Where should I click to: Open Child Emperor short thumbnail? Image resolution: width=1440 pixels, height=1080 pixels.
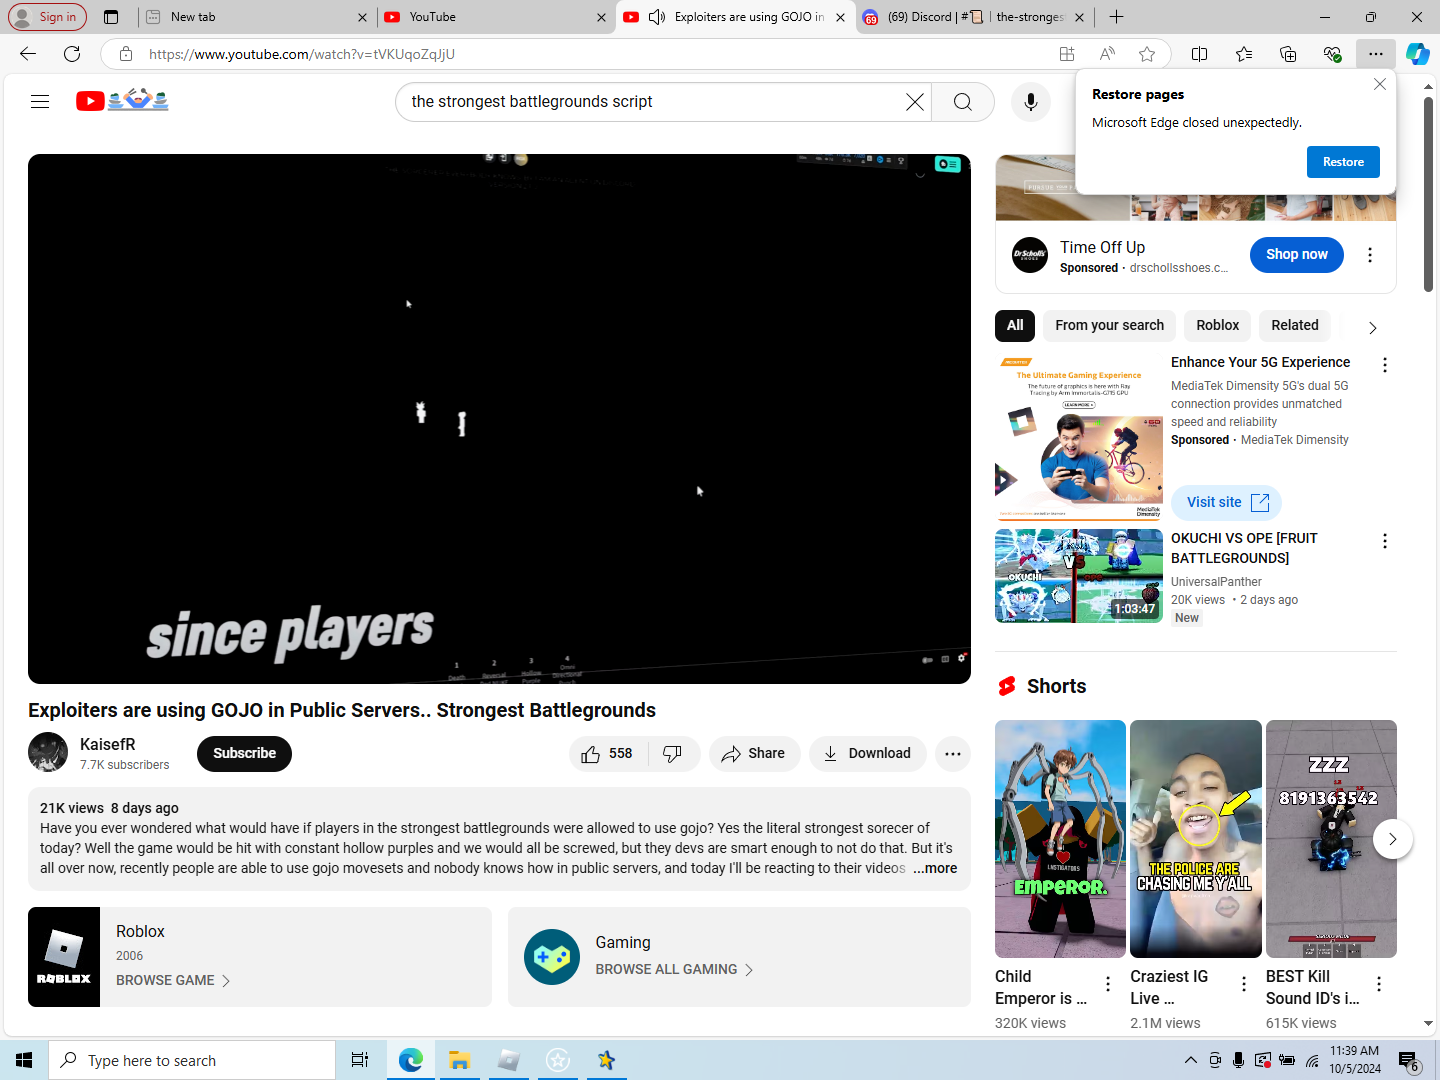click(x=1060, y=839)
